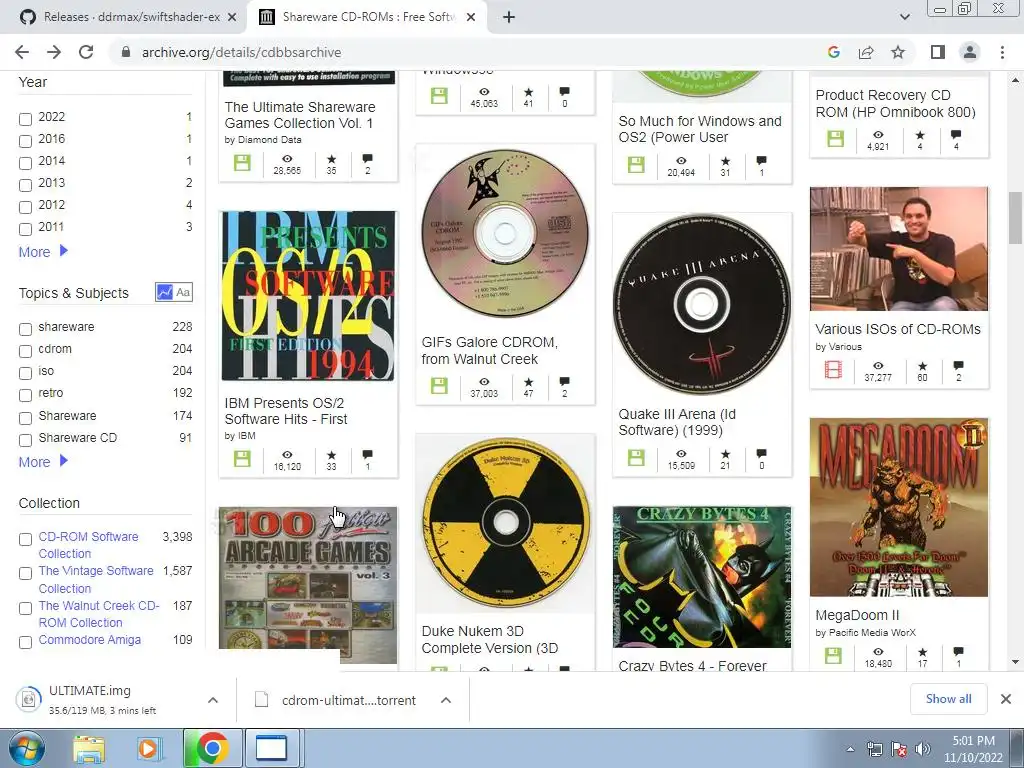Click the views eye icon for Quake III Arena
This screenshot has width=1024, height=768.
(681, 453)
